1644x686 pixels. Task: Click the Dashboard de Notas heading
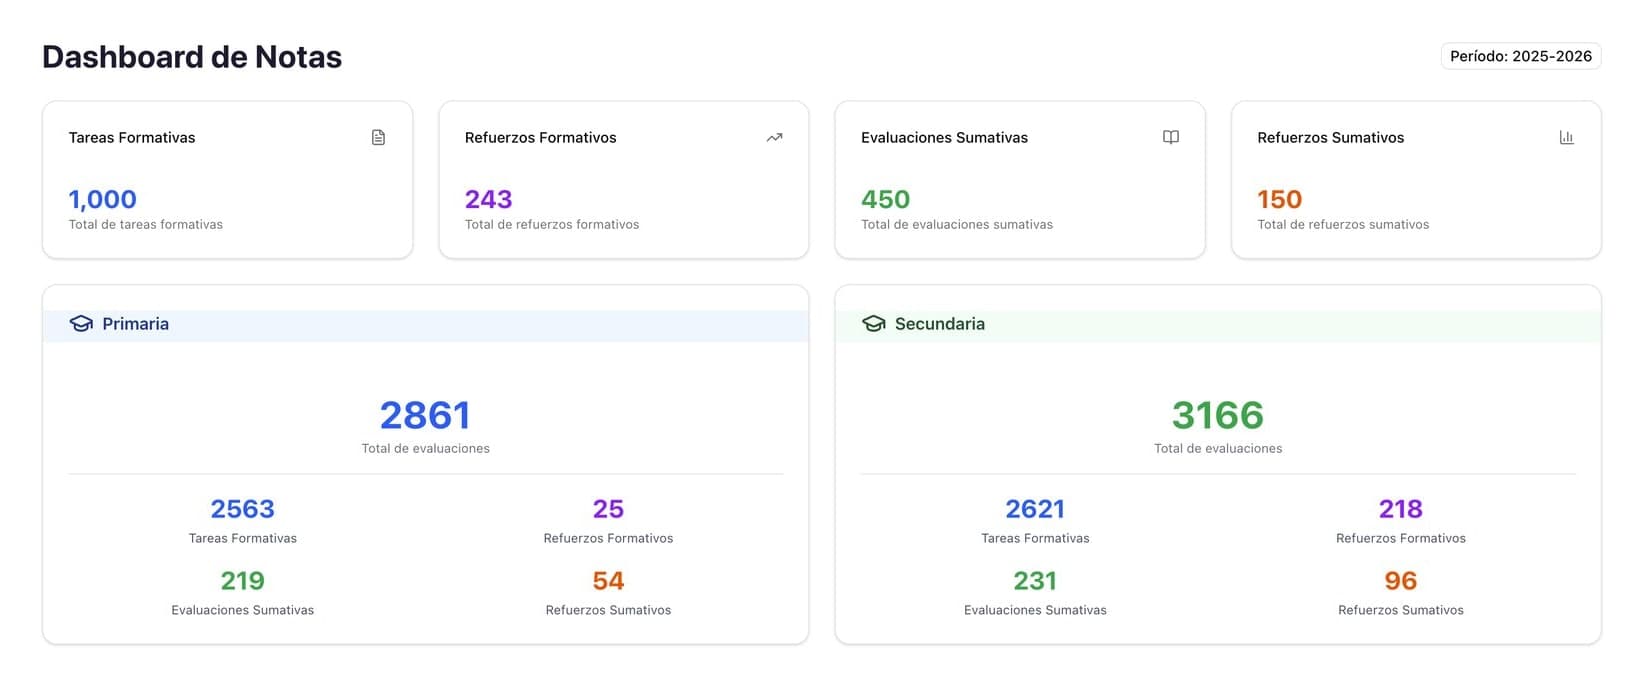click(192, 57)
